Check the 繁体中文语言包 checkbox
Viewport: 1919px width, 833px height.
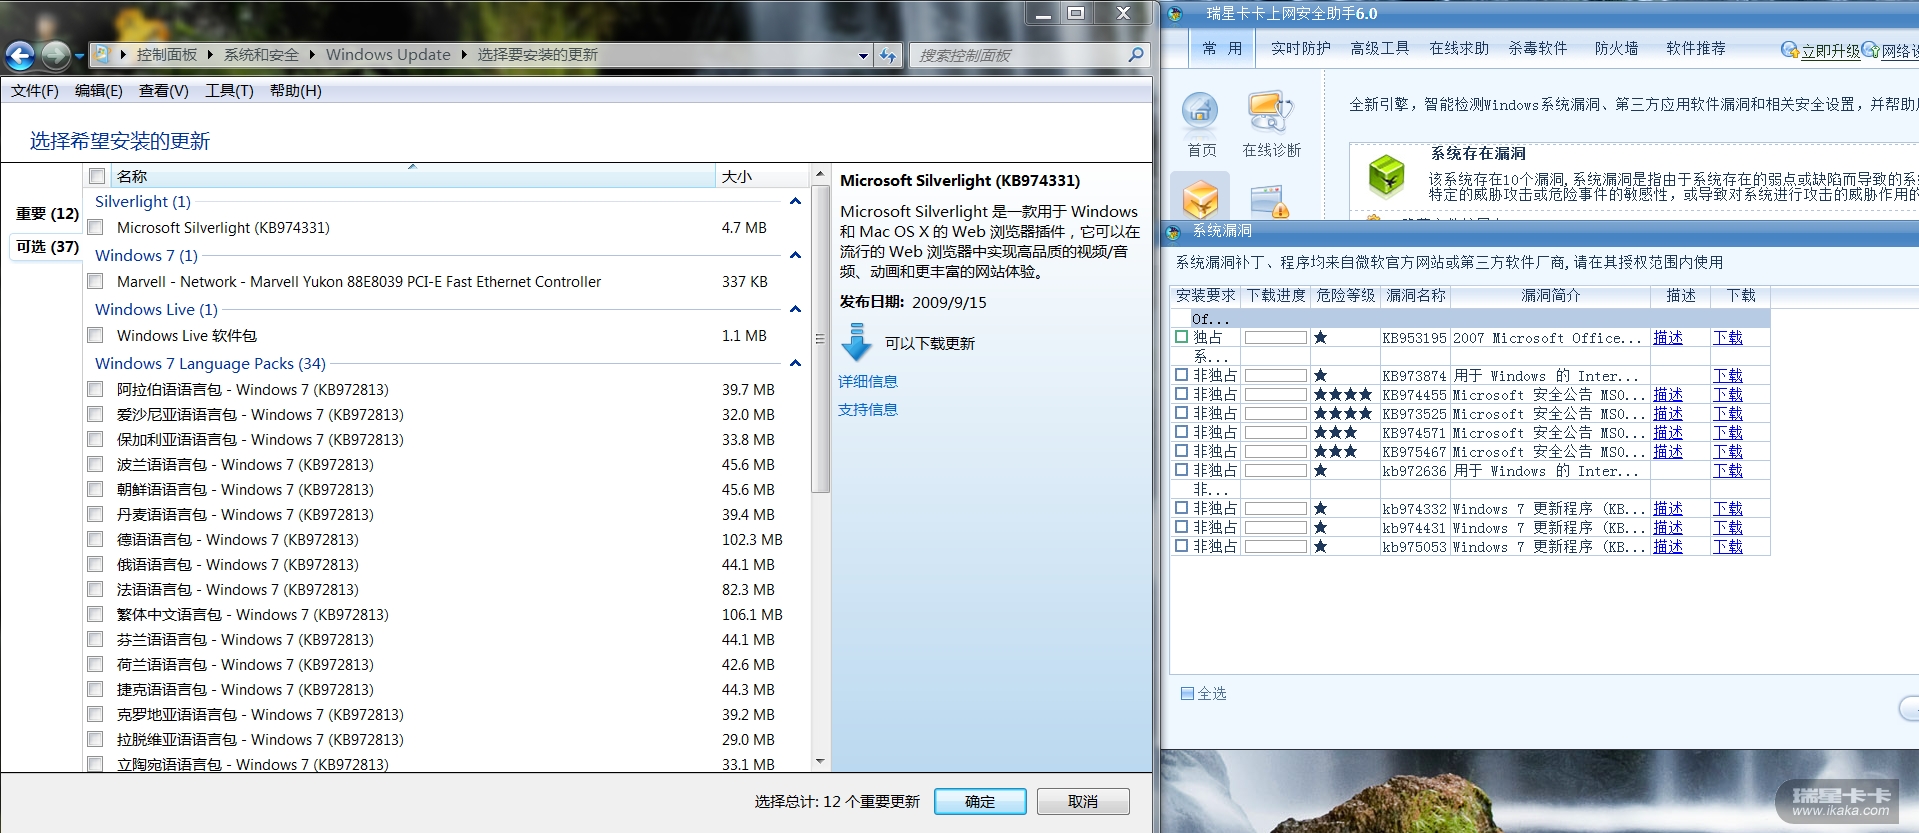[96, 614]
